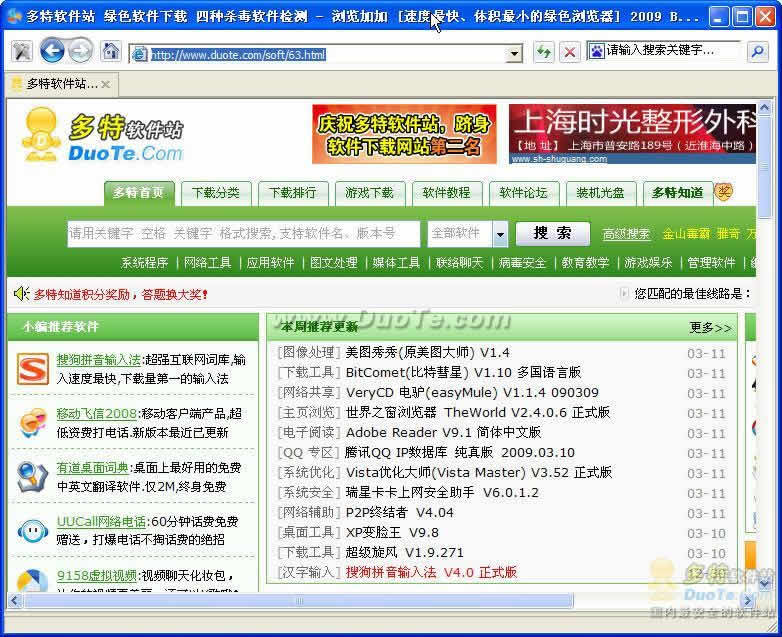Open the 下载分类 tab
The image size is (782, 637).
click(x=216, y=193)
